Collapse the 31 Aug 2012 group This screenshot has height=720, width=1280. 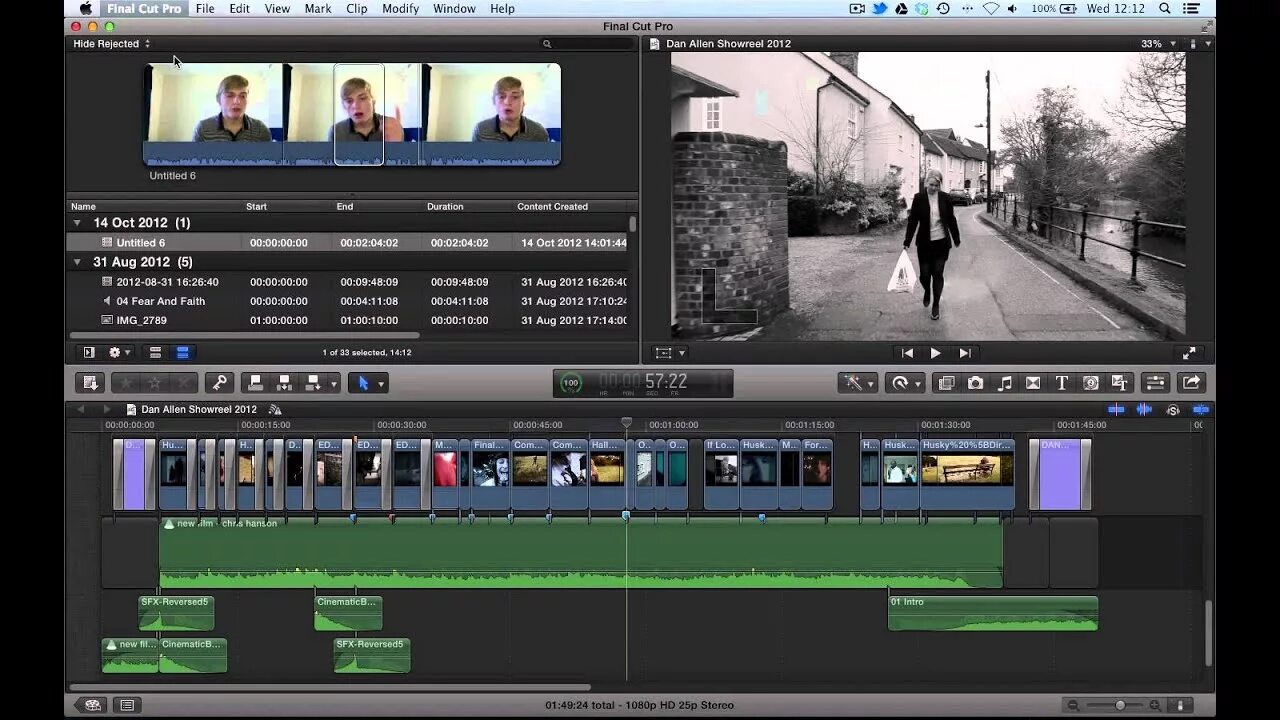(77, 262)
